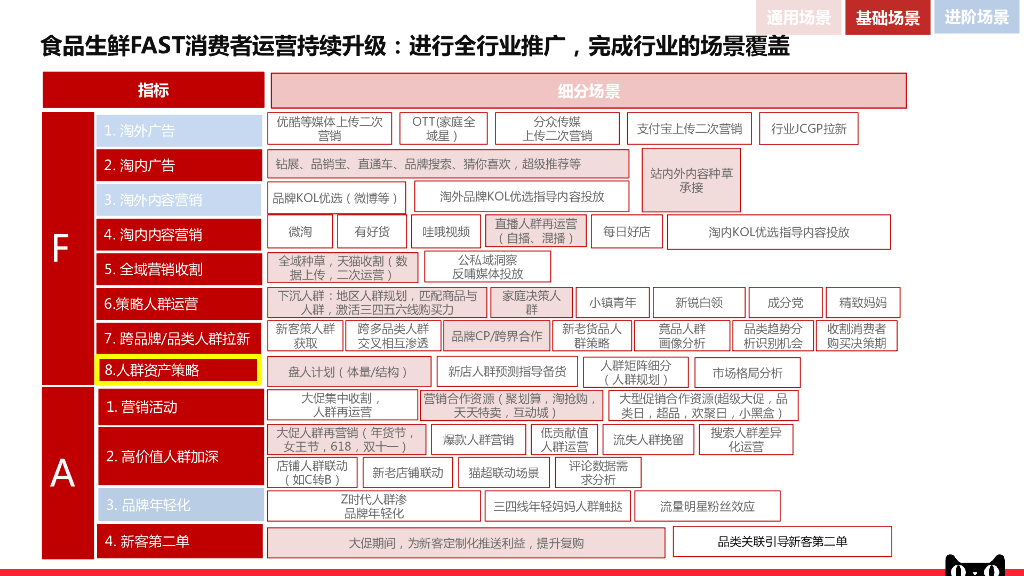Click 站内外内容种草承接 box
This screenshot has height=576, width=1024.
(x=691, y=180)
